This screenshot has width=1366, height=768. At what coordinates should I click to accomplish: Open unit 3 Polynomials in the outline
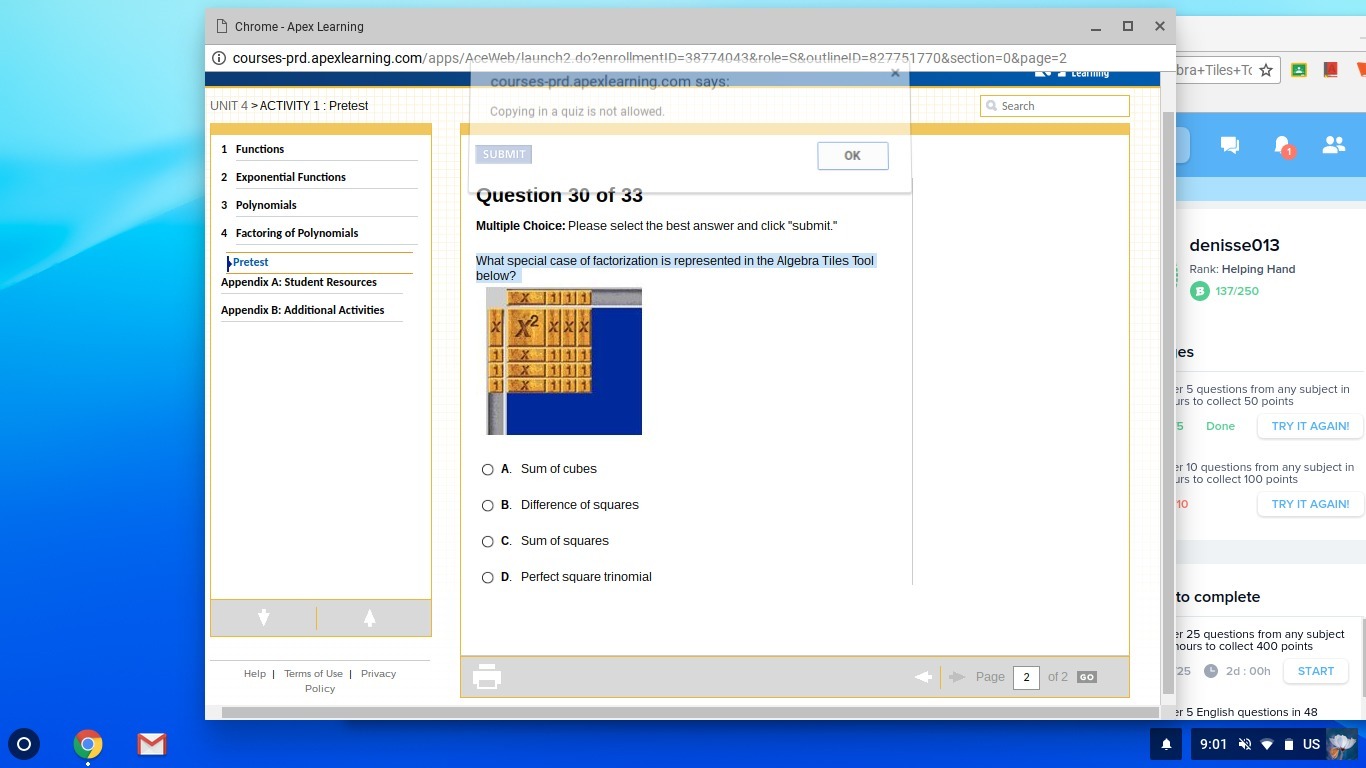click(x=266, y=205)
